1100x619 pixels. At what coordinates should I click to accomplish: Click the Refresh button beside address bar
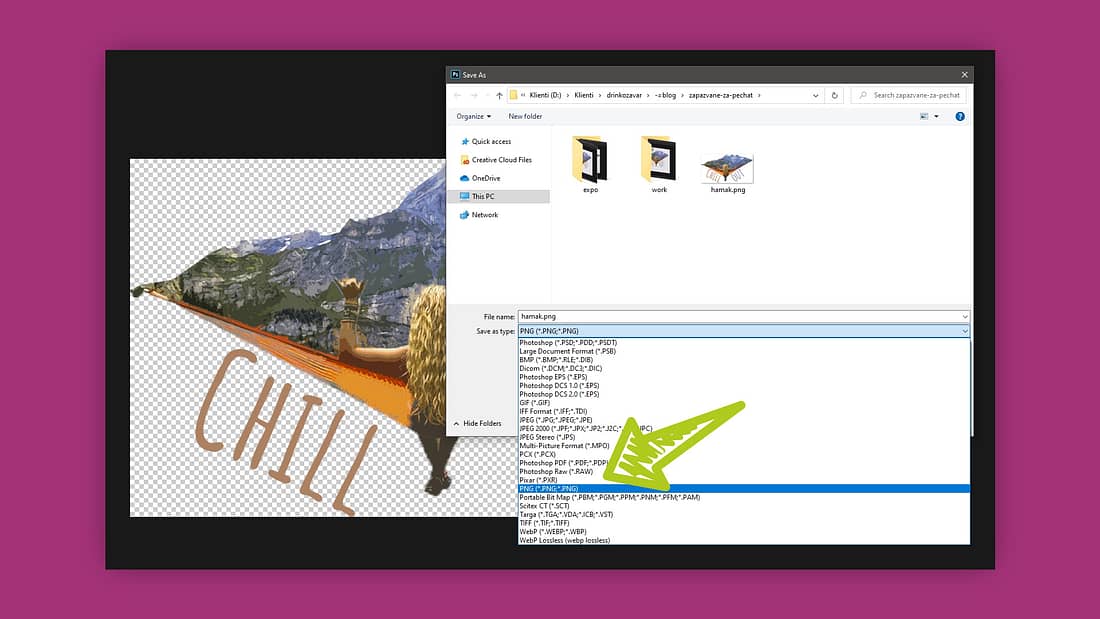pyautogui.click(x=835, y=96)
